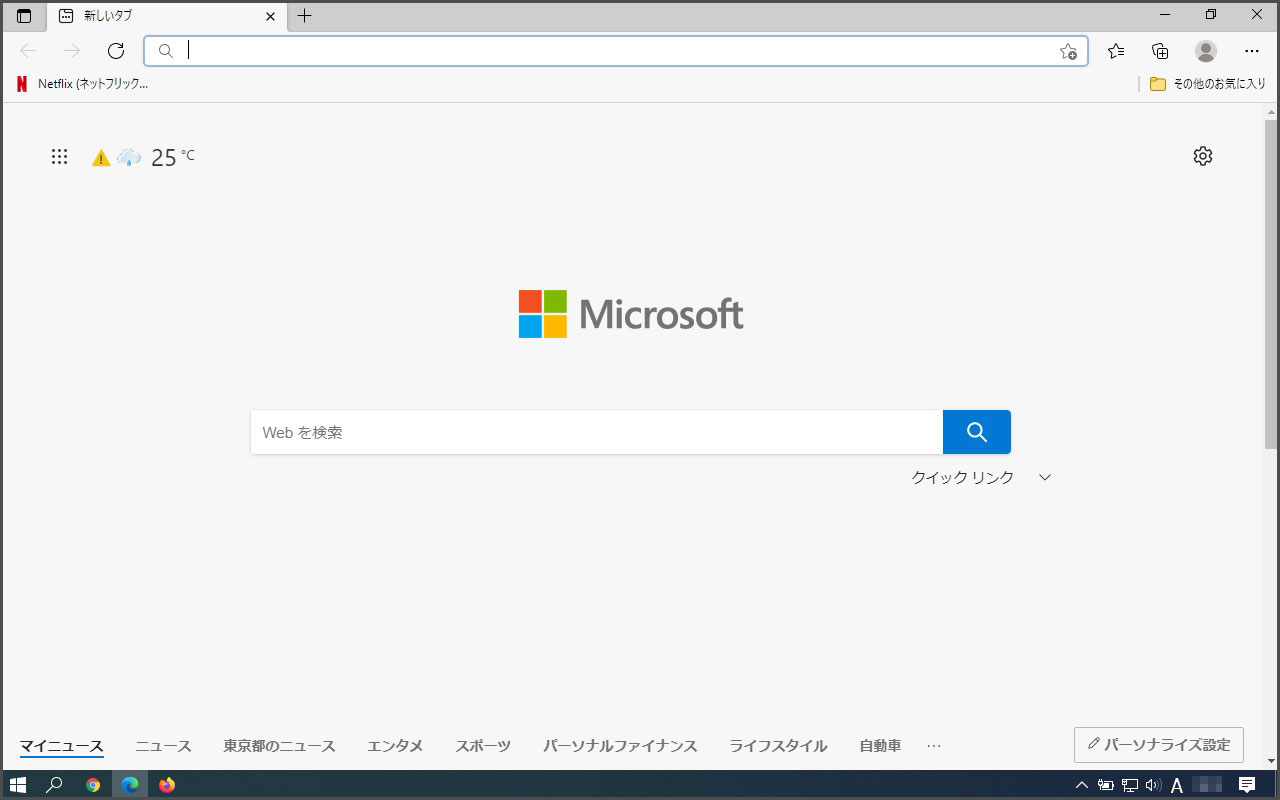
Task: Open the user profile avatar
Action: tap(1206, 51)
